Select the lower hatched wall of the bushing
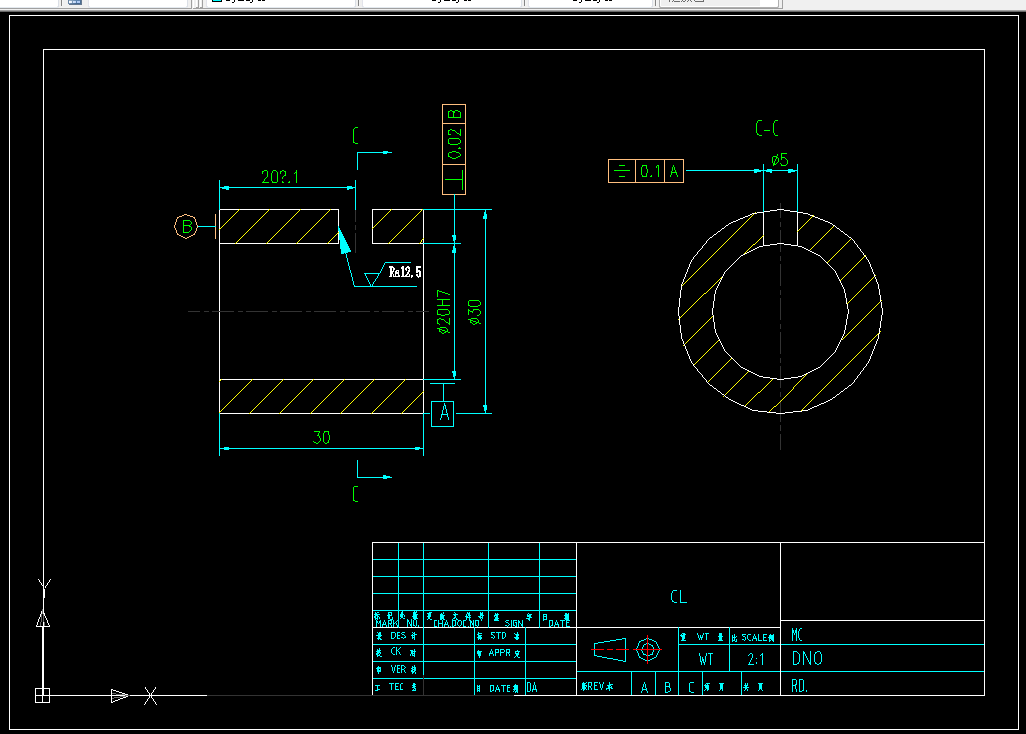 click(321, 396)
